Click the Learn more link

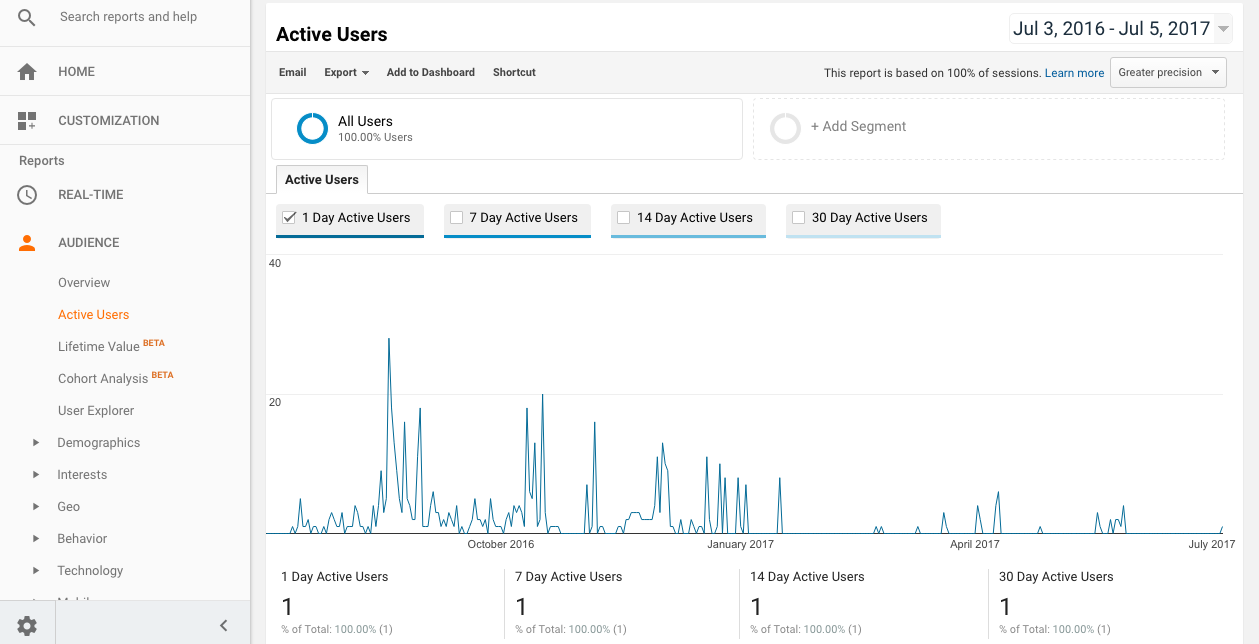(1074, 73)
